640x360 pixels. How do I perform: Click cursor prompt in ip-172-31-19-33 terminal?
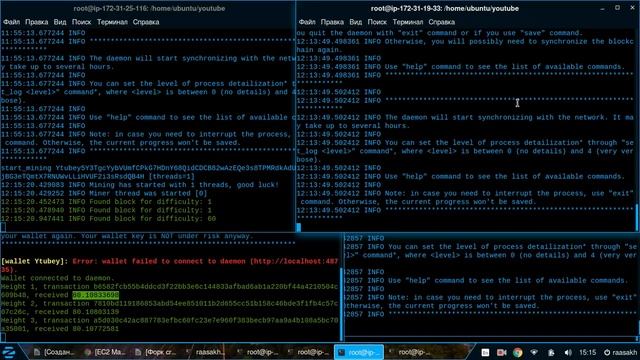coord(299,227)
